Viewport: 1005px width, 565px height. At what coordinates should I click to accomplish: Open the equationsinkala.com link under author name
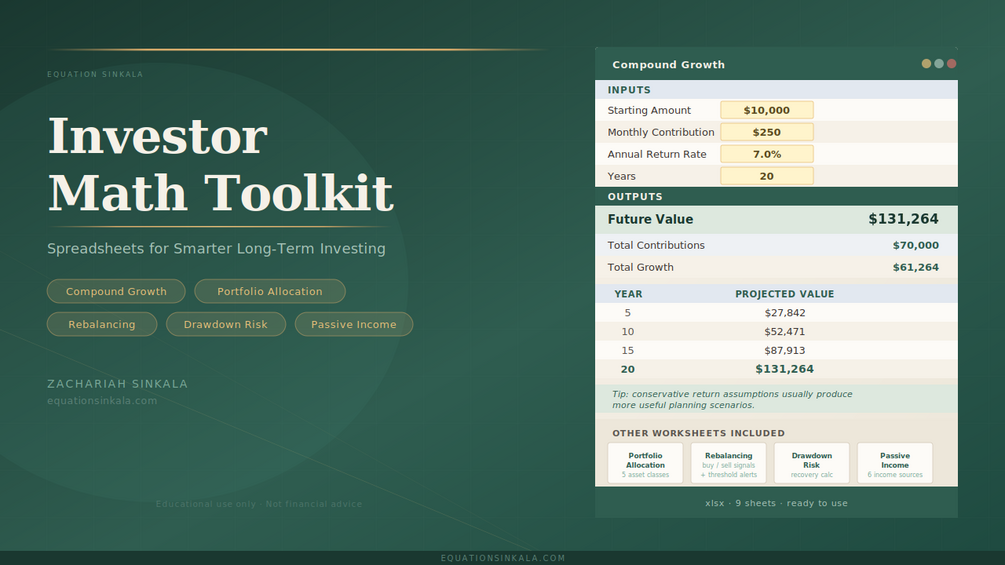(x=102, y=400)
